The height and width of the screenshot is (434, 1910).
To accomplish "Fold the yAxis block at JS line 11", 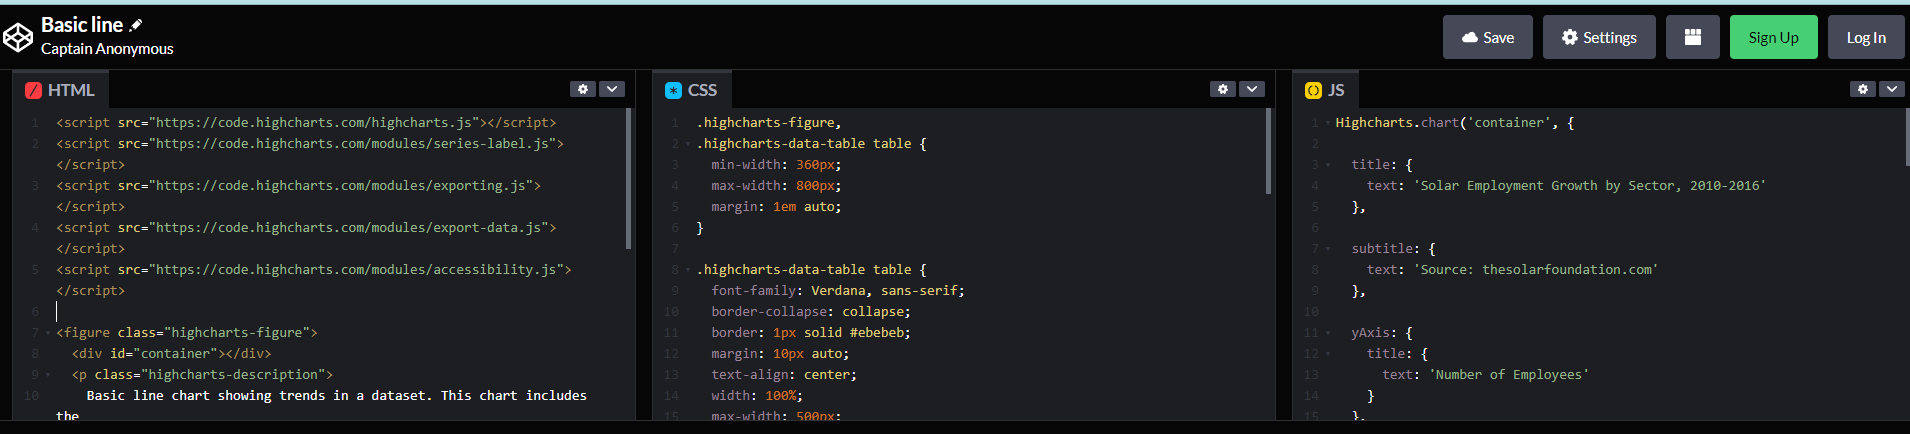I will (1327, 333).
